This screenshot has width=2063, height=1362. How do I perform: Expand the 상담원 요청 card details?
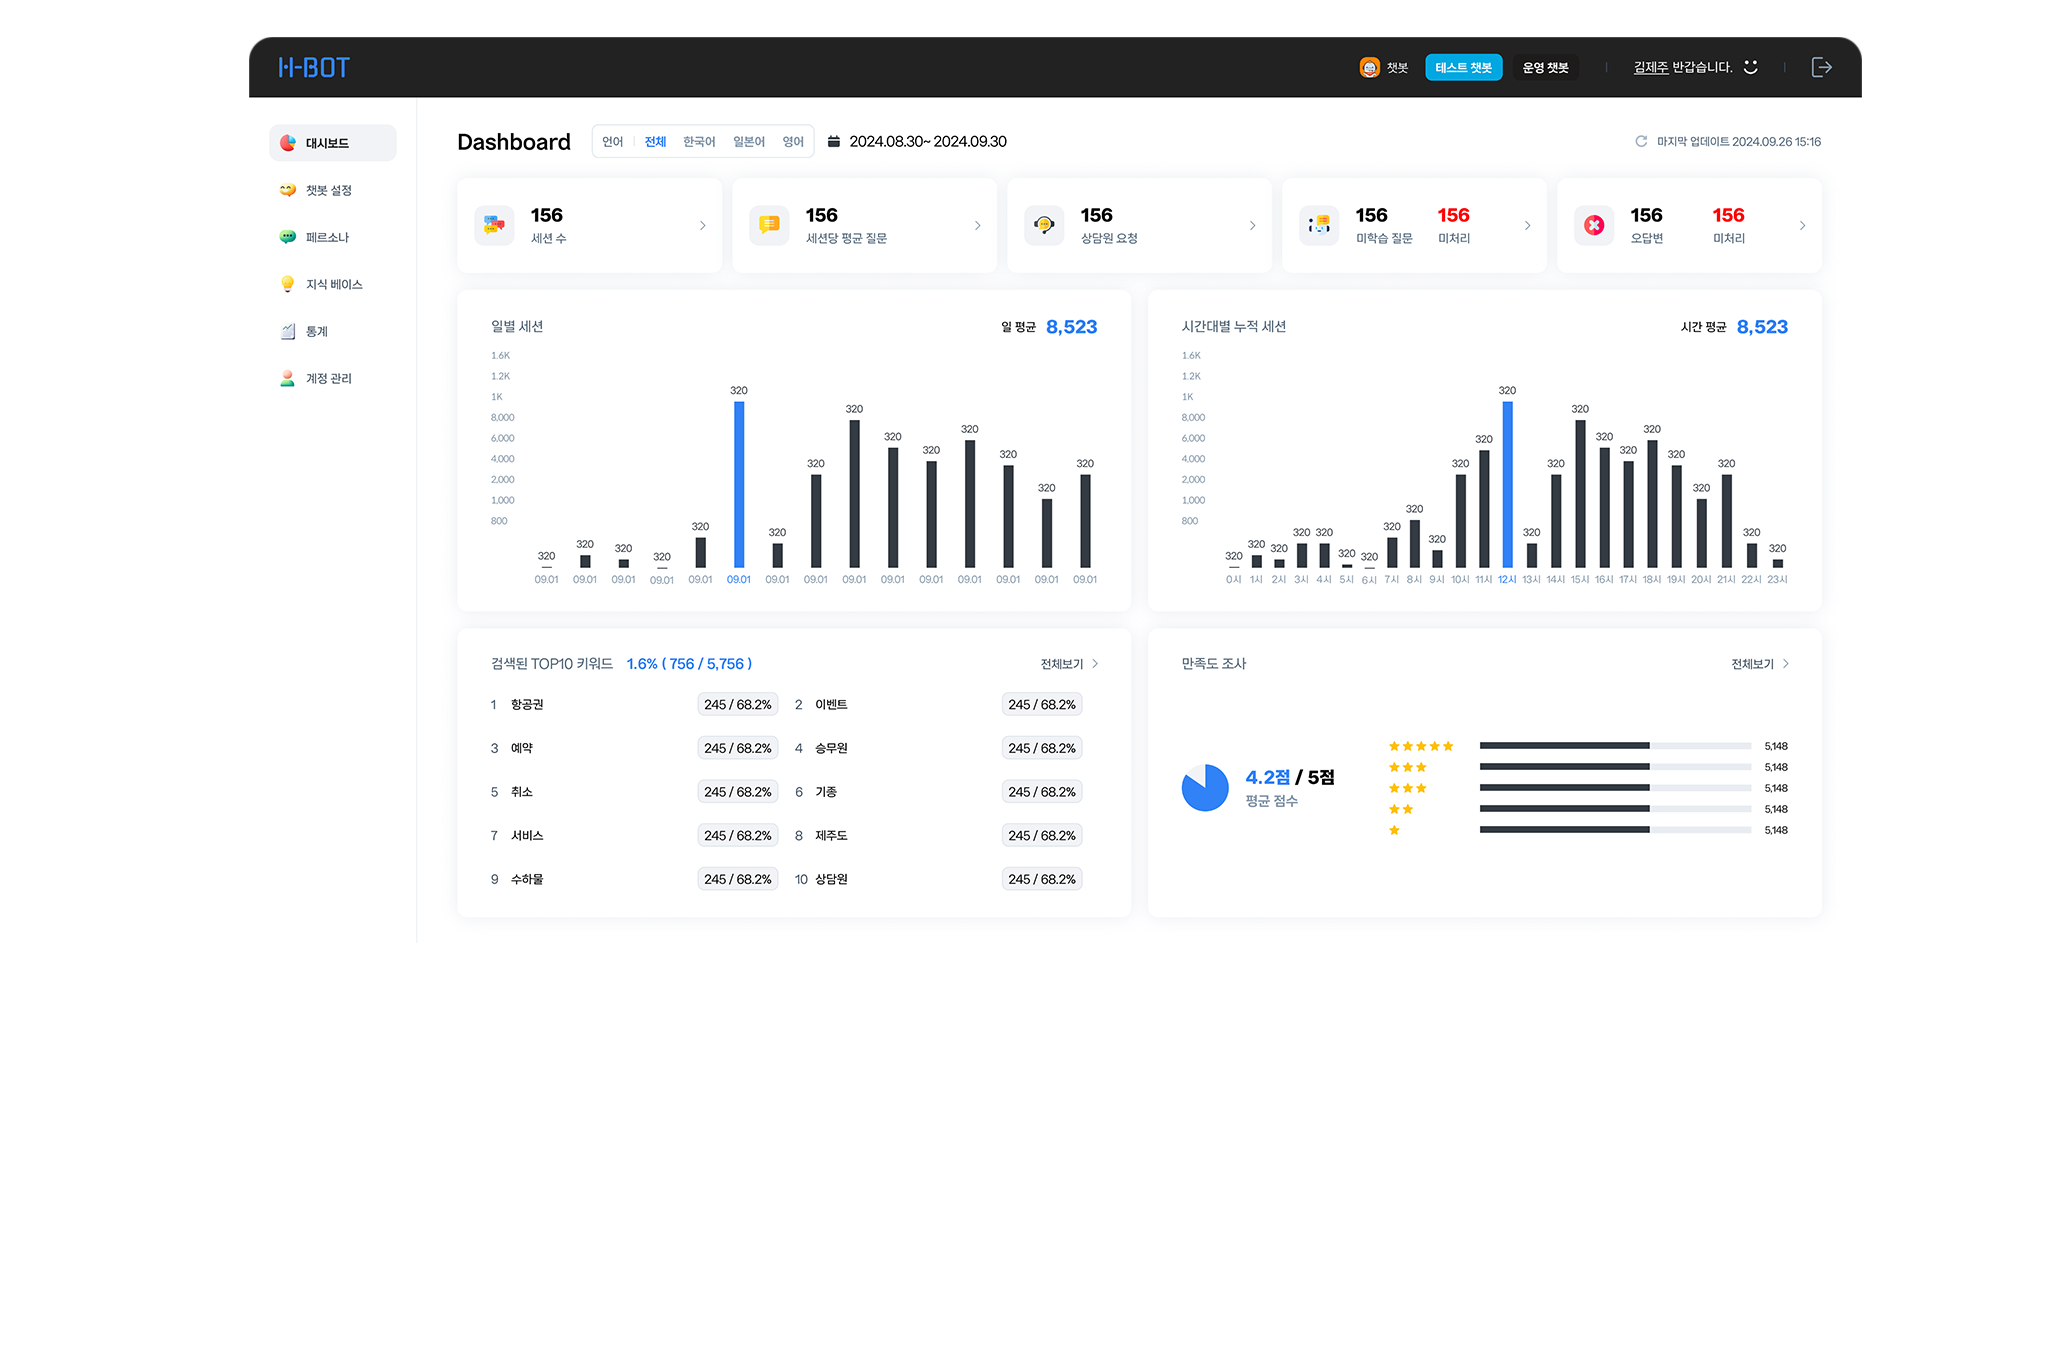pos(1253,225)
